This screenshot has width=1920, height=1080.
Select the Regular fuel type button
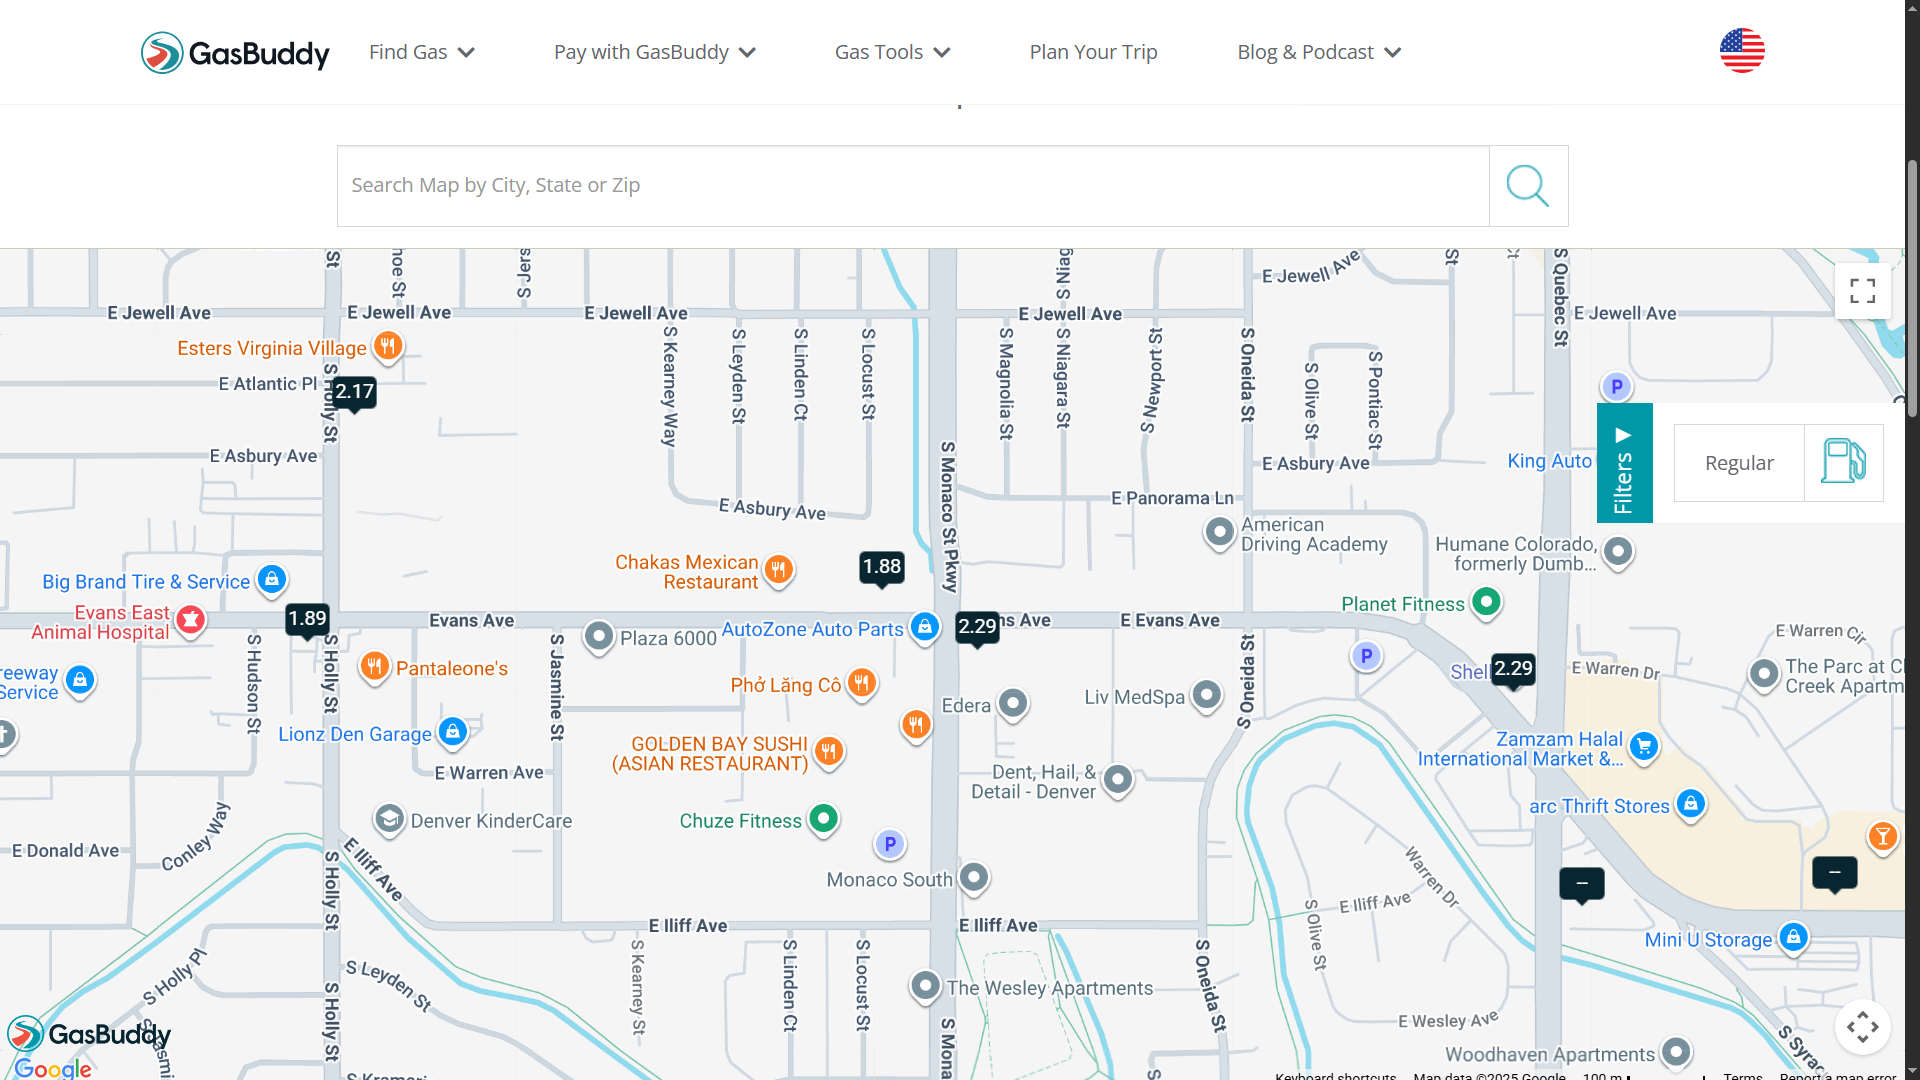(1738, 463)
